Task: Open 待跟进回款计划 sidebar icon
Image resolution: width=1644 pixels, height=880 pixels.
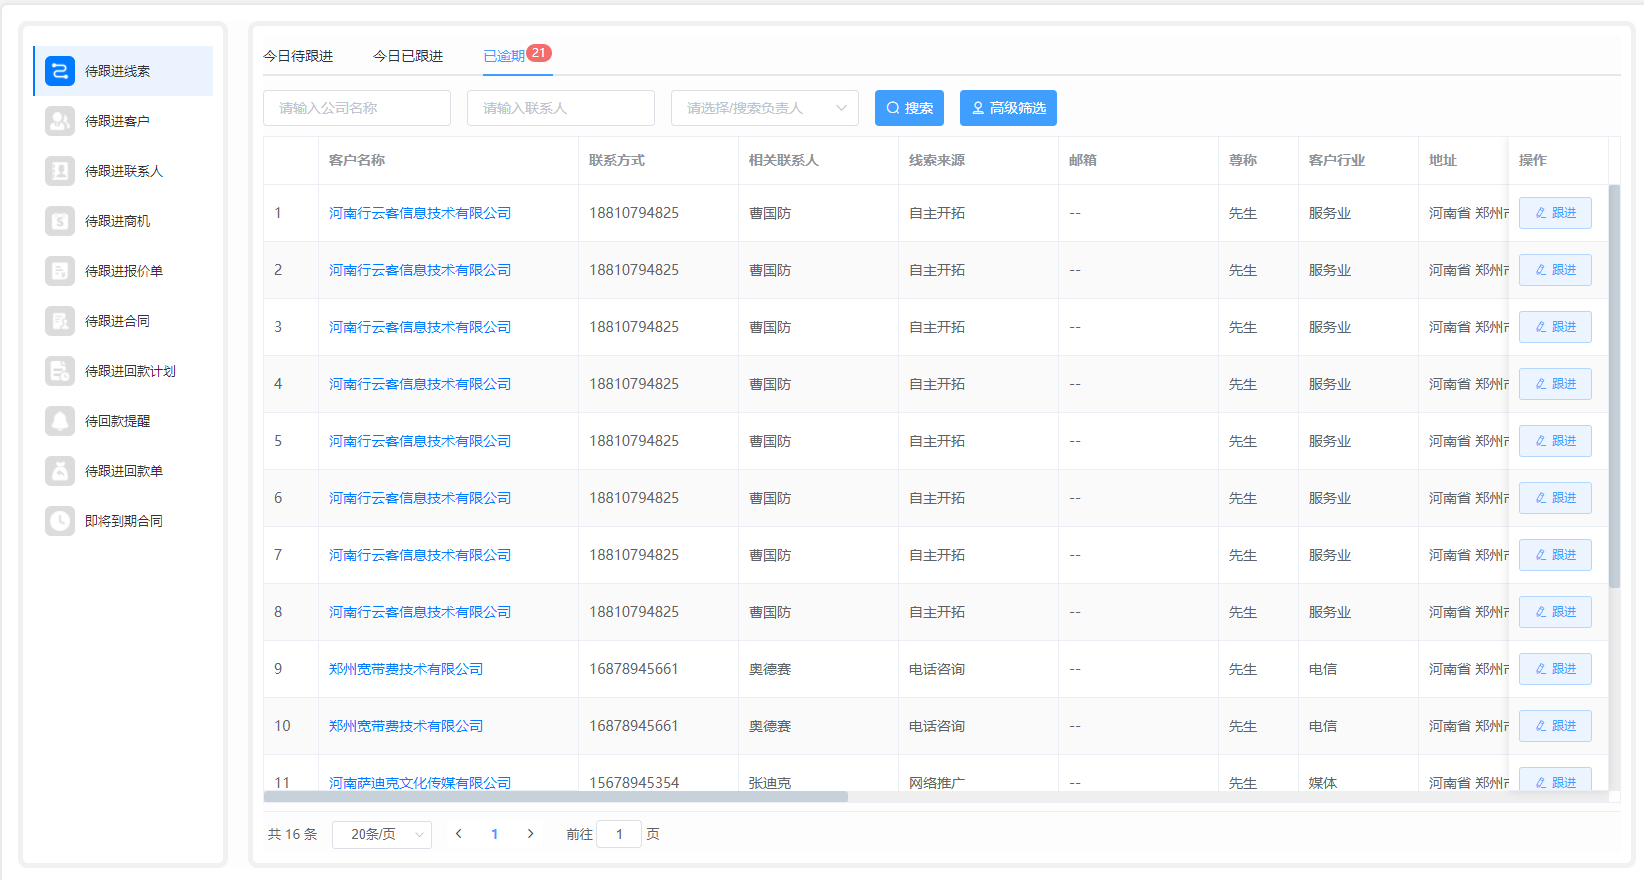Action: [x=60, y=371]
